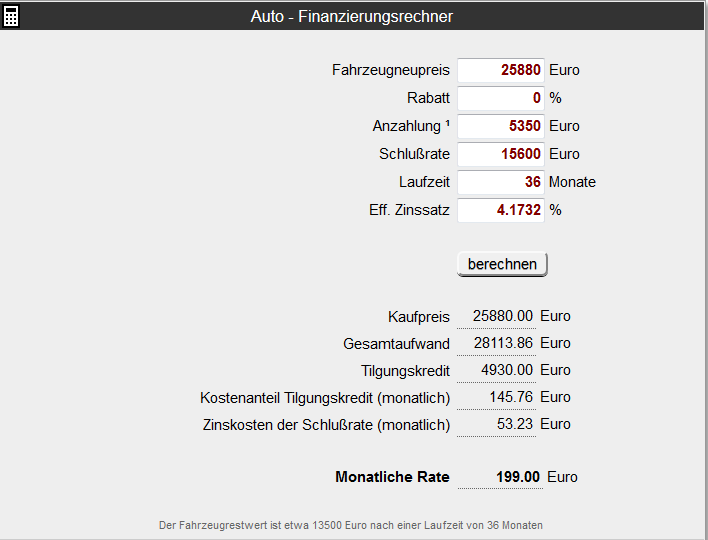This screenshot has width=708, height=540.
Task: Click the berechnen button
Action: [x=502, y=264]
